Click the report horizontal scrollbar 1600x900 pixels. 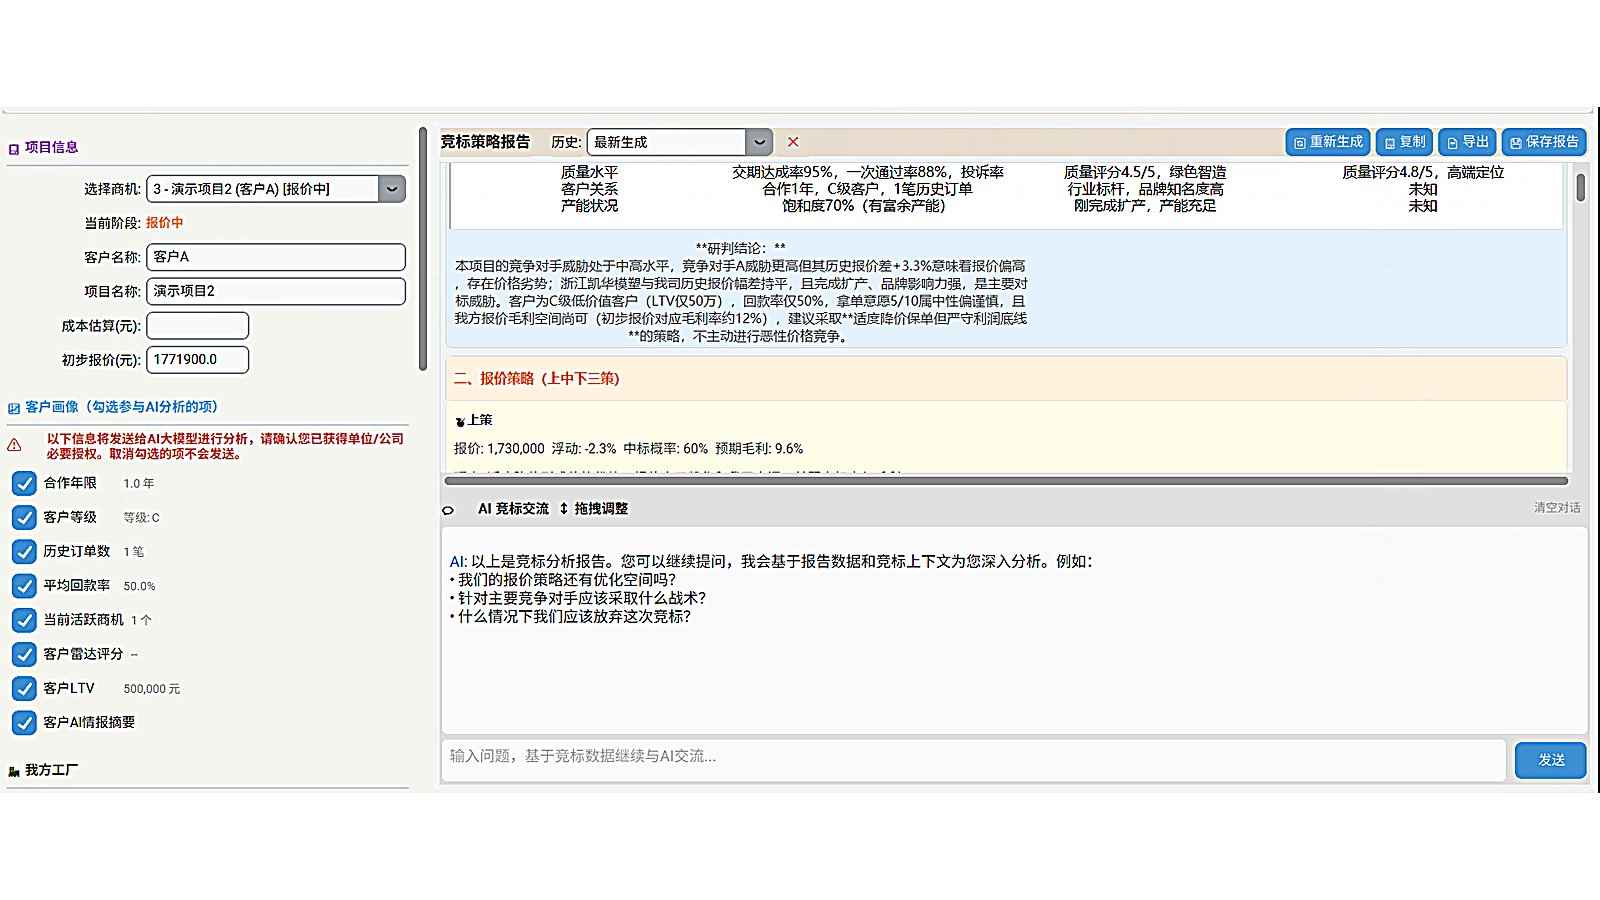(1006, 481)
